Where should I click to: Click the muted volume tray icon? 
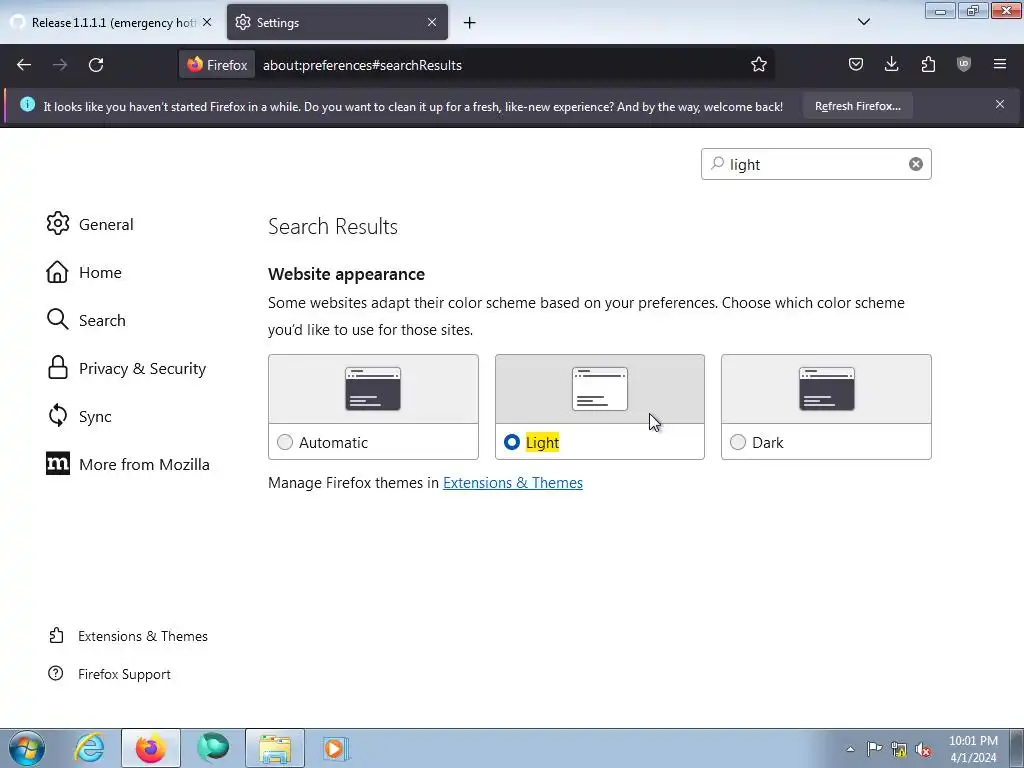[923, 749]
